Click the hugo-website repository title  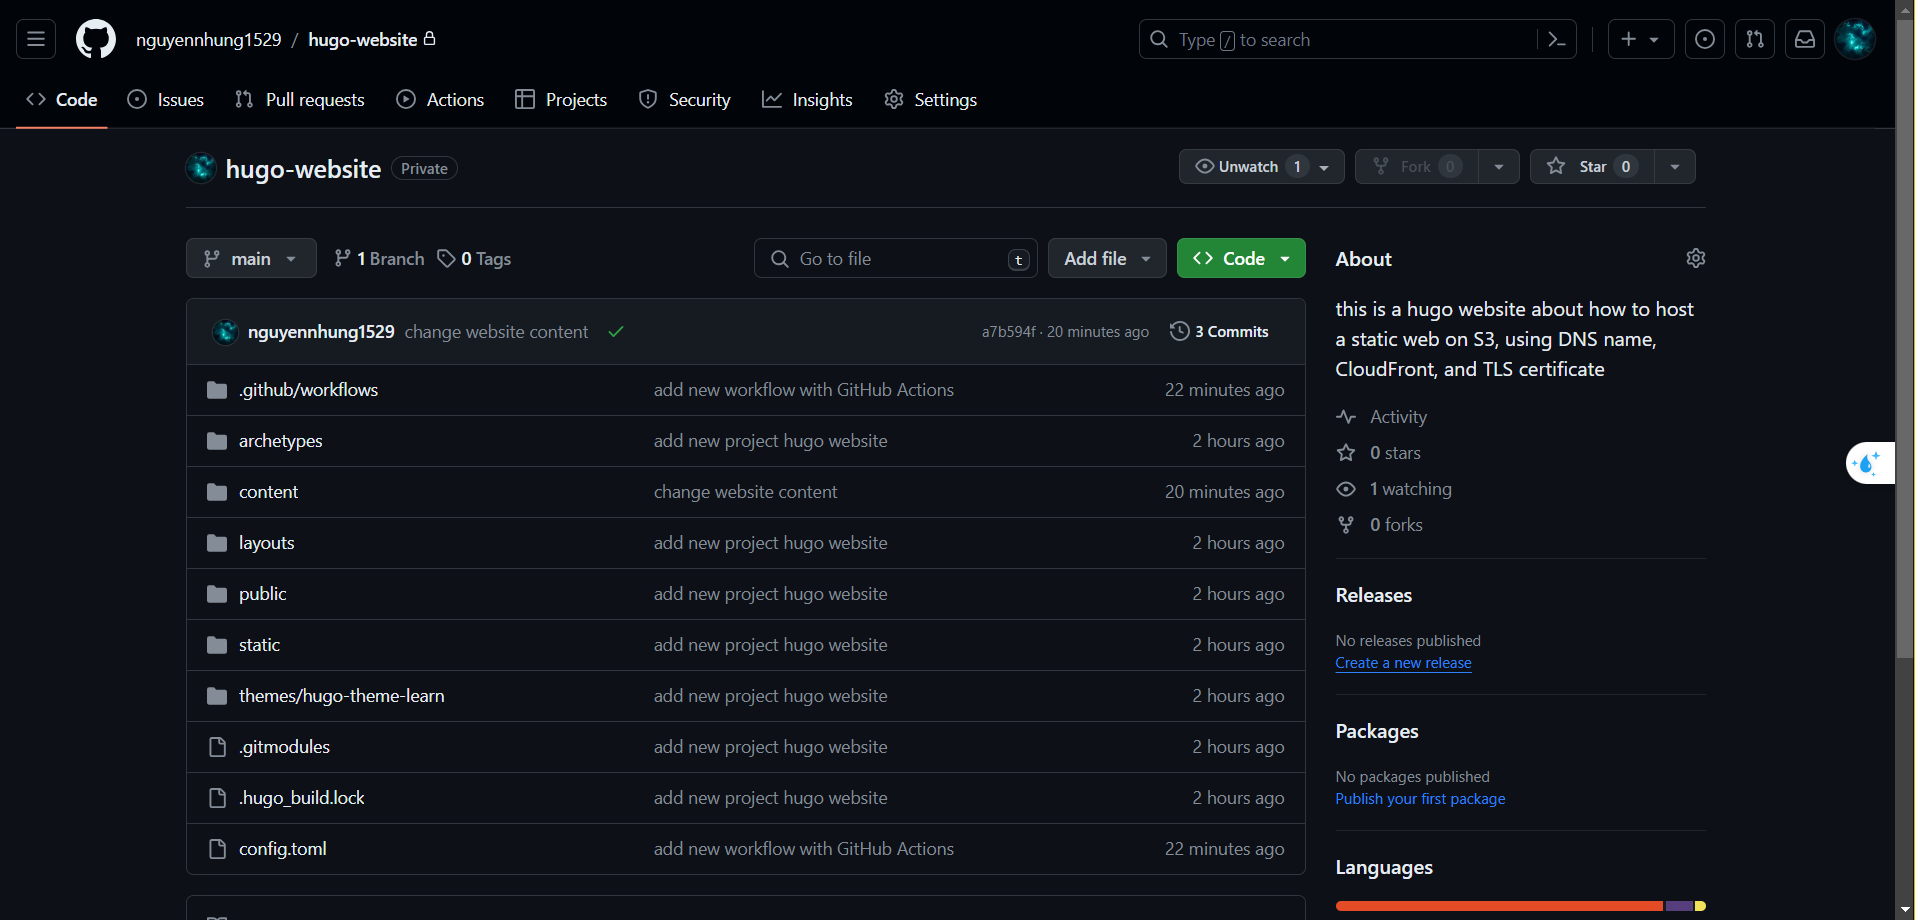[303, 169]
